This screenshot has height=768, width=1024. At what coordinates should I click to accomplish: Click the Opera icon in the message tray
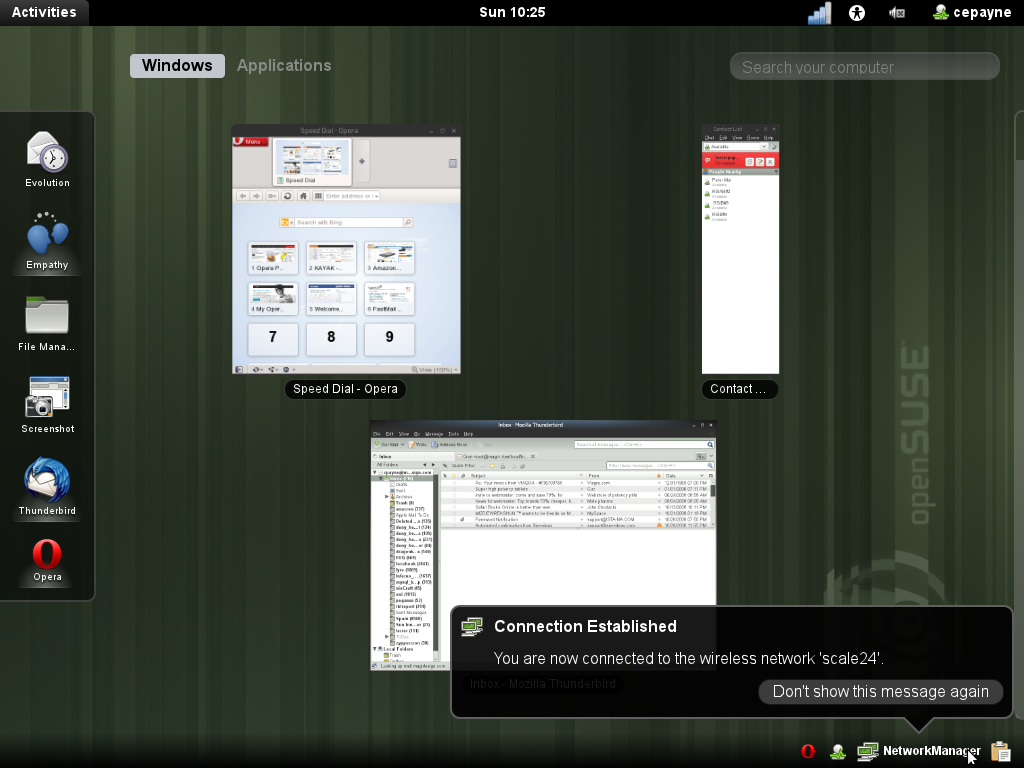coord(808,752)
